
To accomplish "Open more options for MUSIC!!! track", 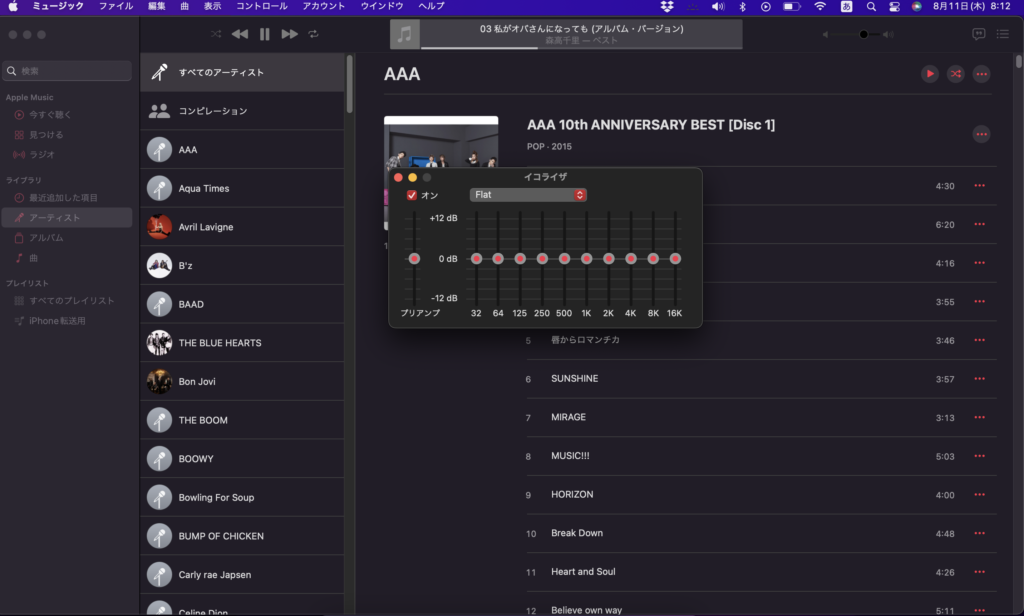I will pyautogui.click(x=980, y=456).
